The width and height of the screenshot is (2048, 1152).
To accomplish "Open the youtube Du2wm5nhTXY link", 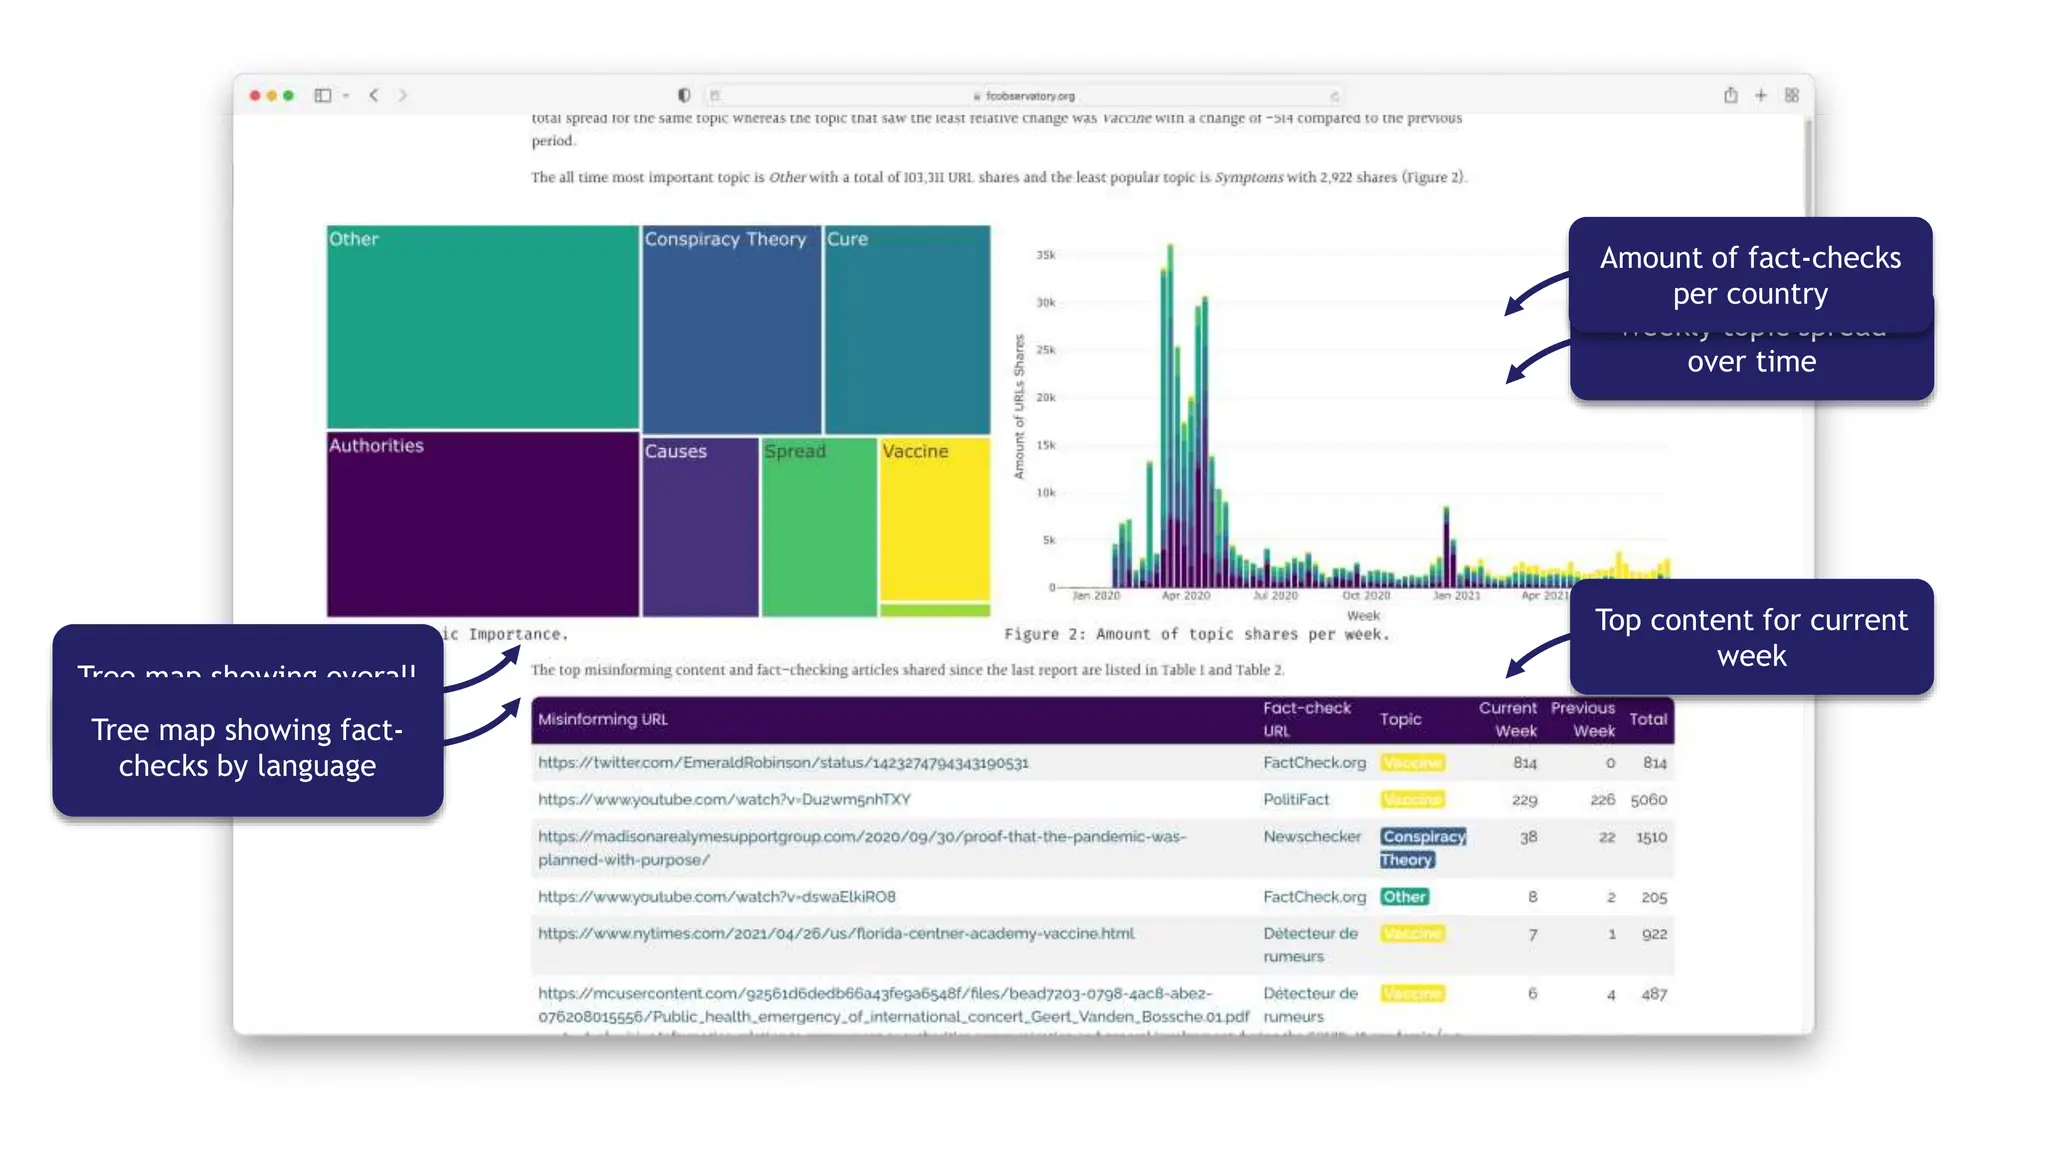I will [724, 800].
